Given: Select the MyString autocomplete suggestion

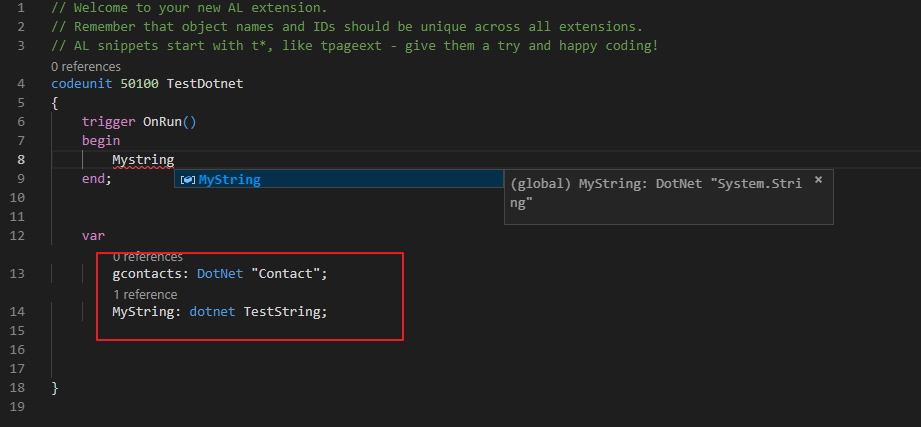Looking at the screenshot, I should 230,180.
